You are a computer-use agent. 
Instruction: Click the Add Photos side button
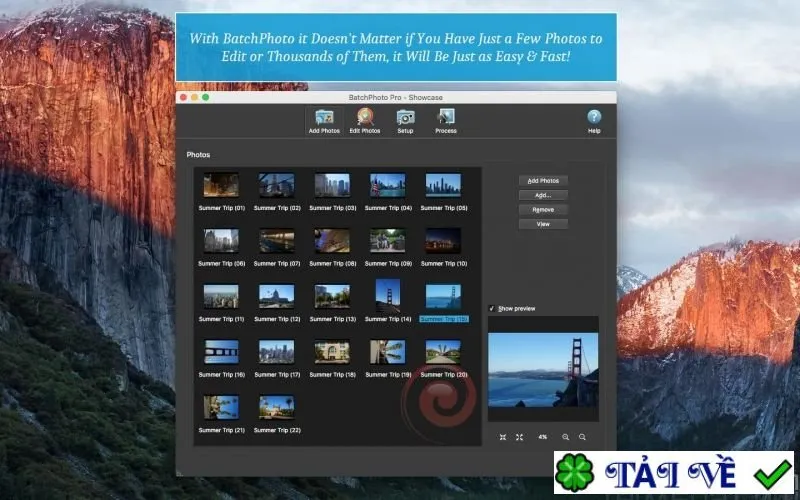pyautogui.click(x=543, y=181)
